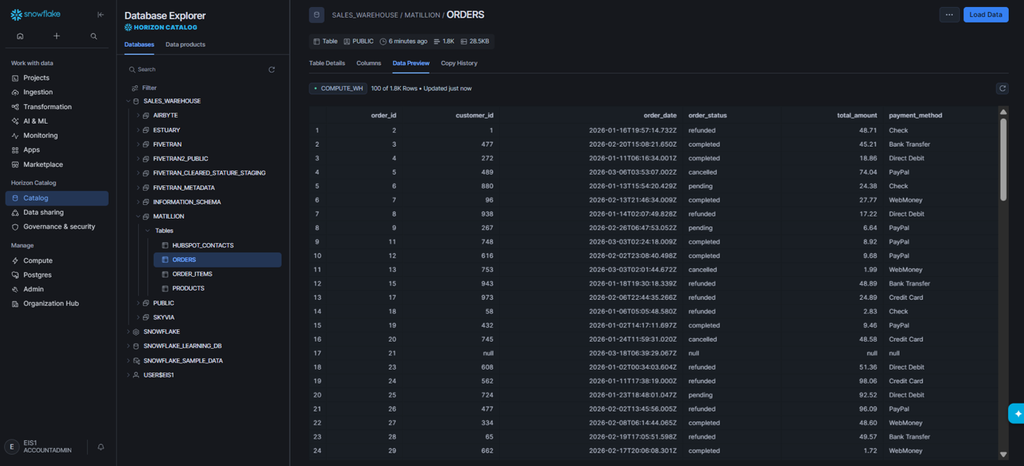Click the Load Data button

coord(985,14)
